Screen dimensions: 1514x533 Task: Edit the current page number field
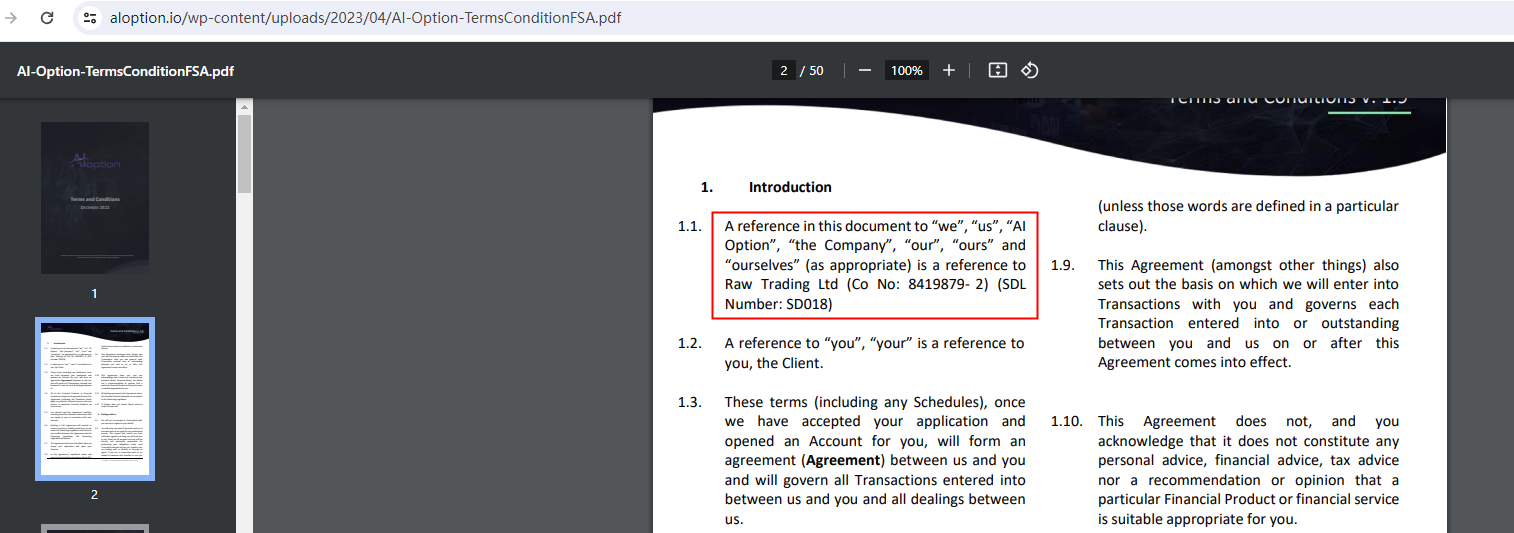783,70
